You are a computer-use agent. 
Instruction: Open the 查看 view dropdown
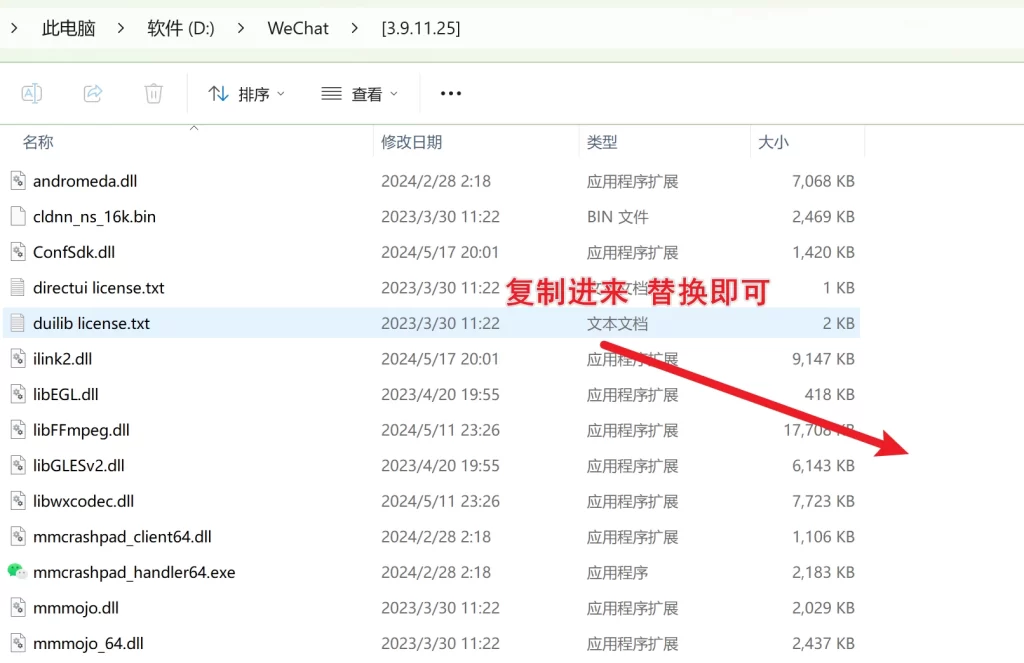pos(359,94)
